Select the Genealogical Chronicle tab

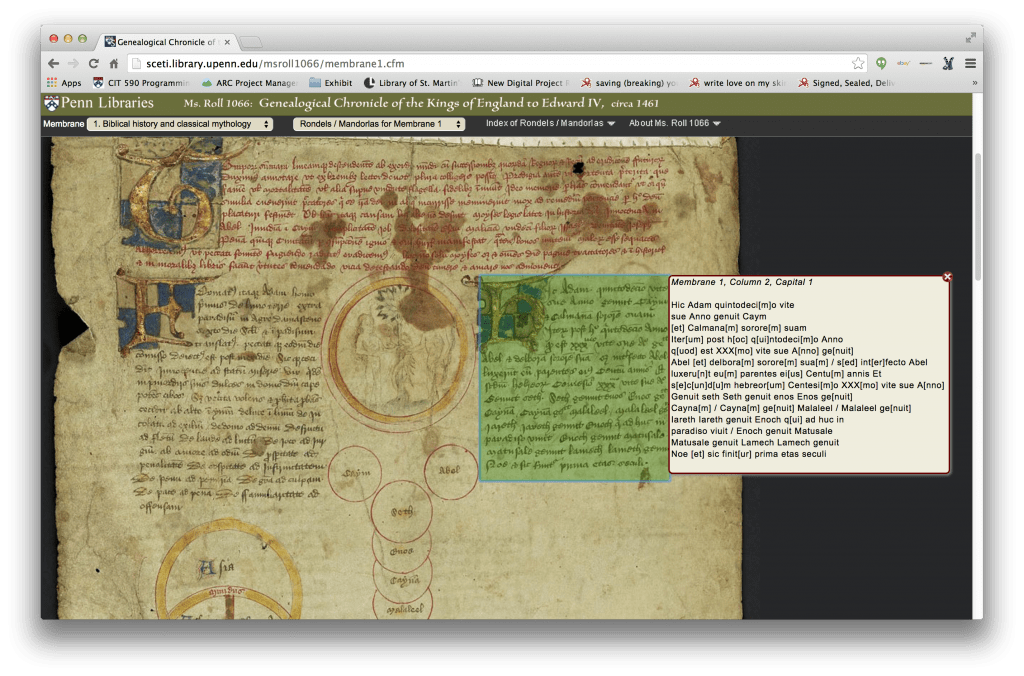click(x=166, y=42)
